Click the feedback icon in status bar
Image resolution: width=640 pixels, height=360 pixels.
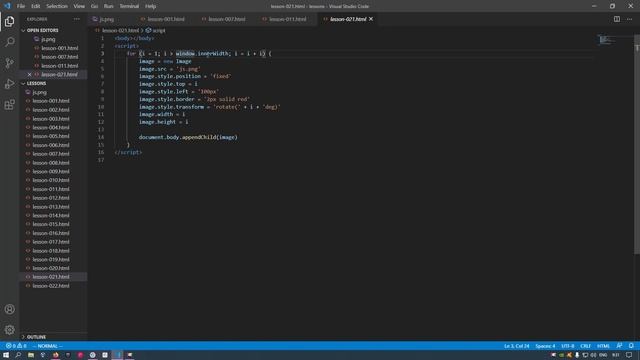pos(619,346)
